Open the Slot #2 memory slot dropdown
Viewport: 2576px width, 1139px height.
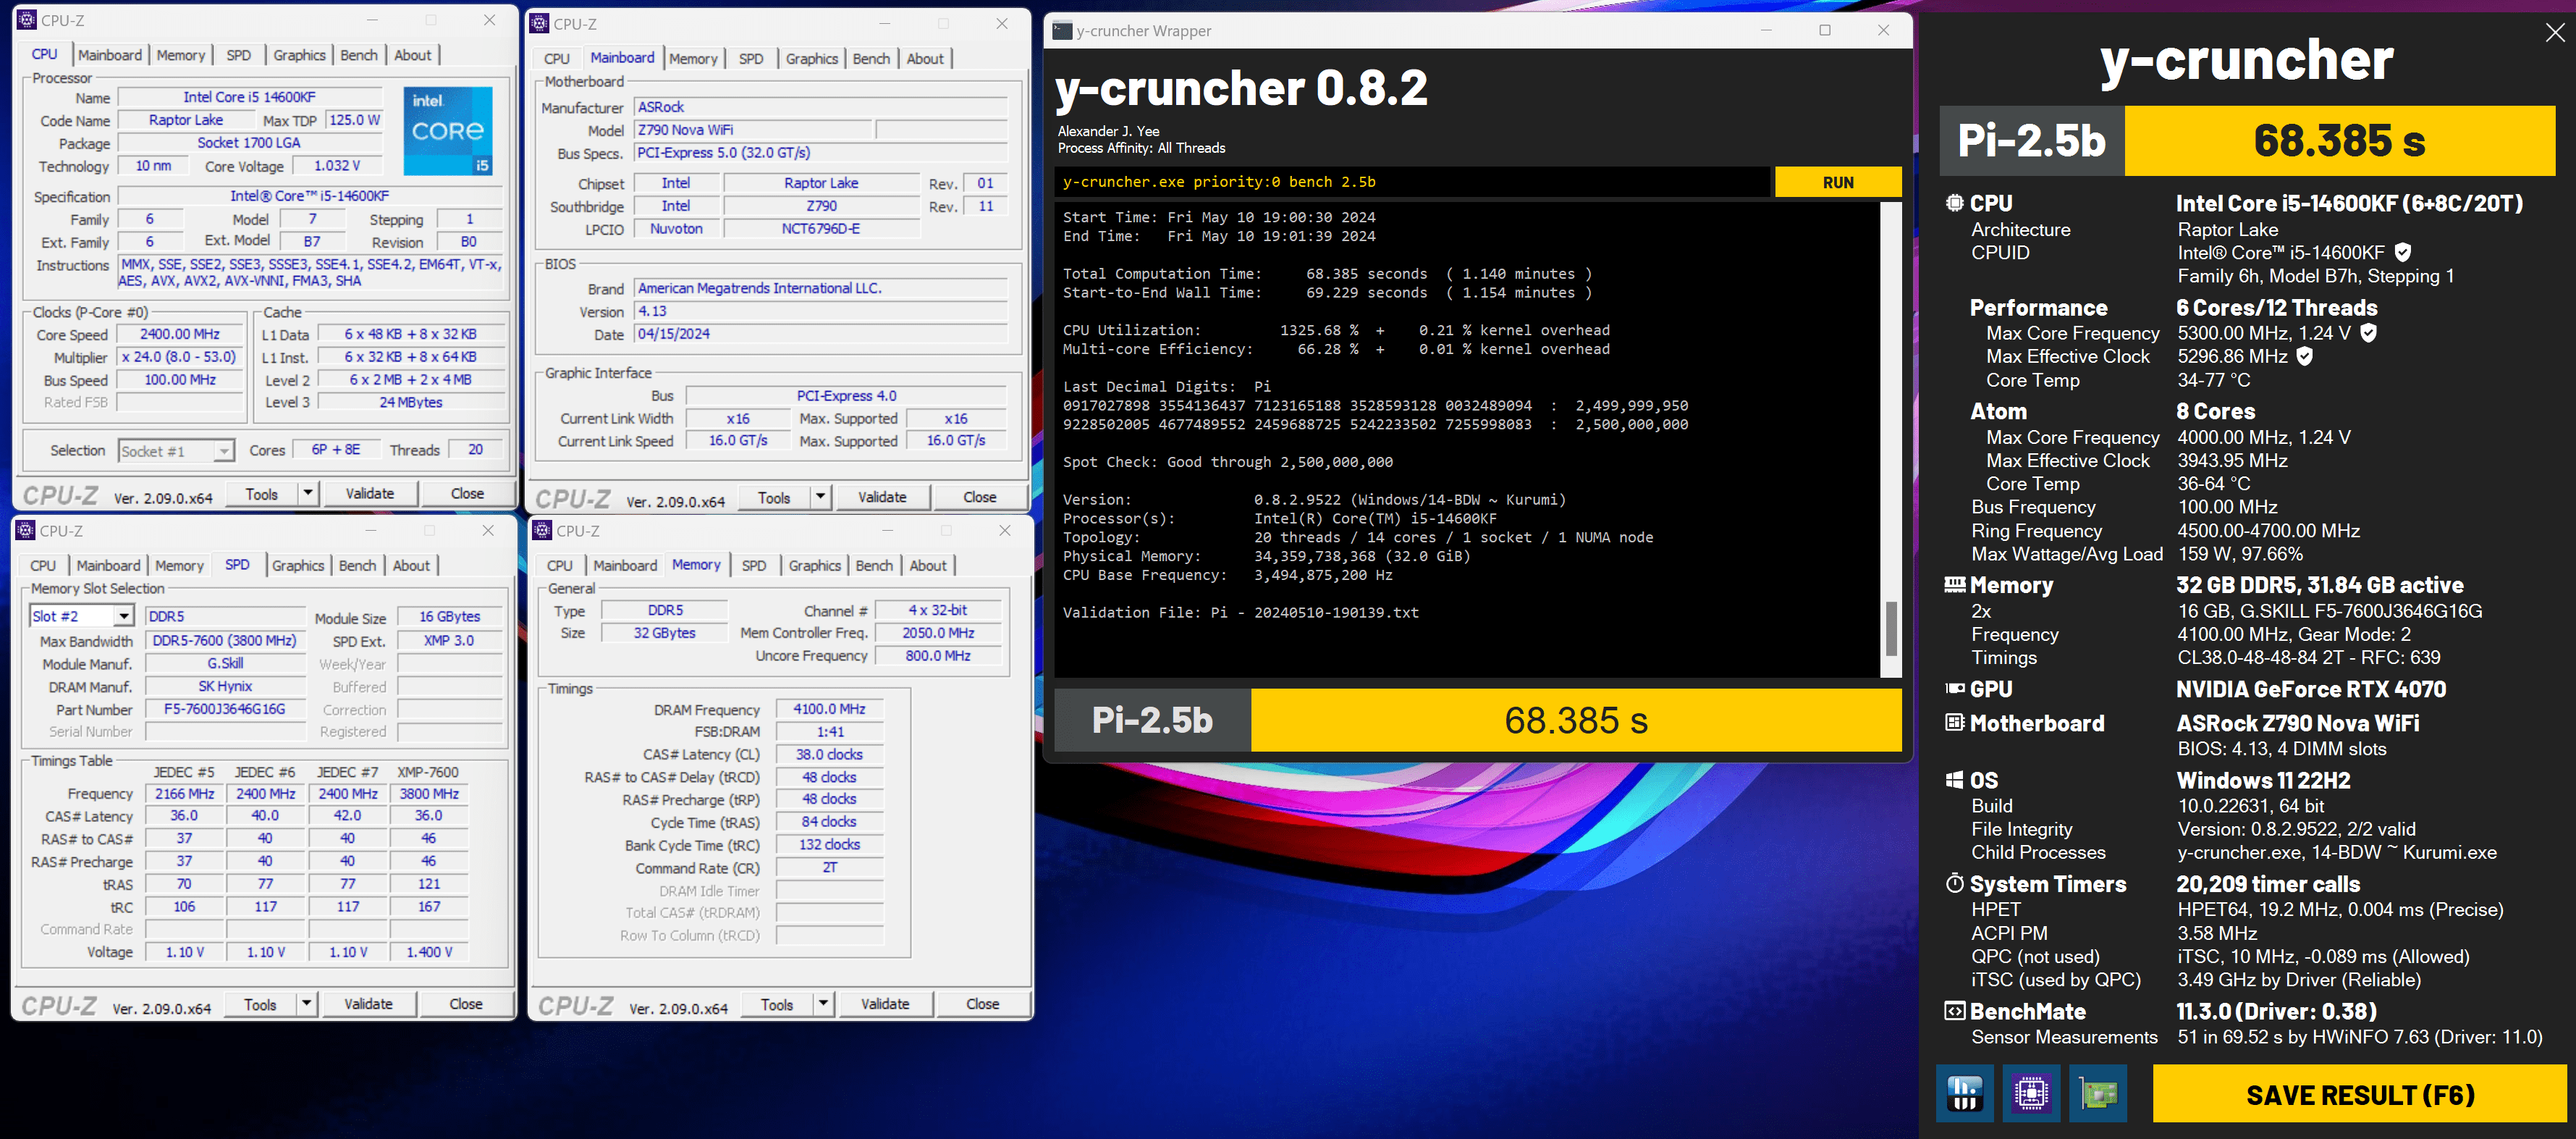pos(124,616)
